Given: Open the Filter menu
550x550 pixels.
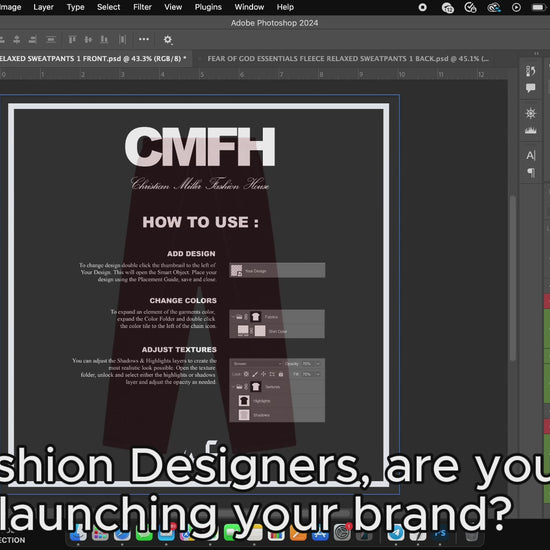Looking at the screenshot, I should (142, 7).
